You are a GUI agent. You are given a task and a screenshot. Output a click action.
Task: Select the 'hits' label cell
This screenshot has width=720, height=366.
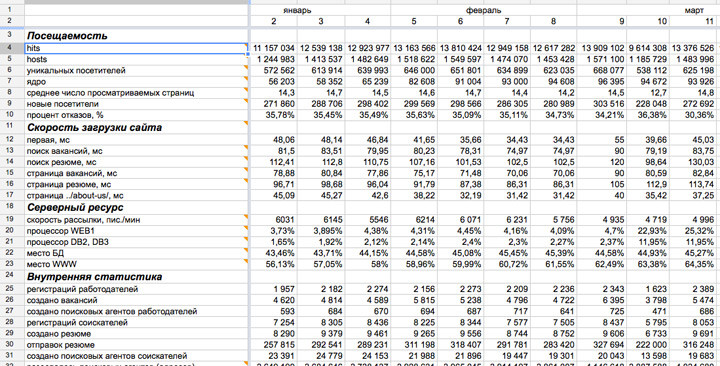[x=136, y=48]
